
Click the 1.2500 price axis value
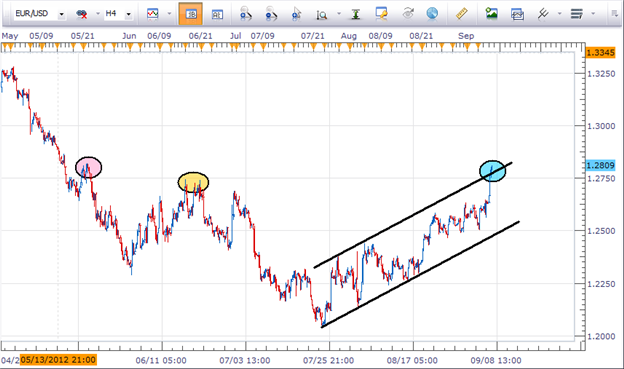(x=601, y=231)
